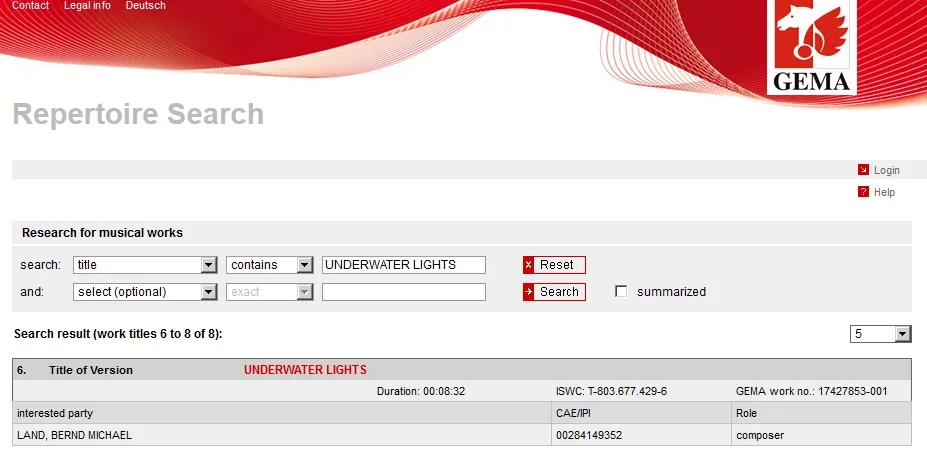Open the select (optional) dropdown
Image resolution: width=927 pixels, height=458 pixels.
click(145, 292)
